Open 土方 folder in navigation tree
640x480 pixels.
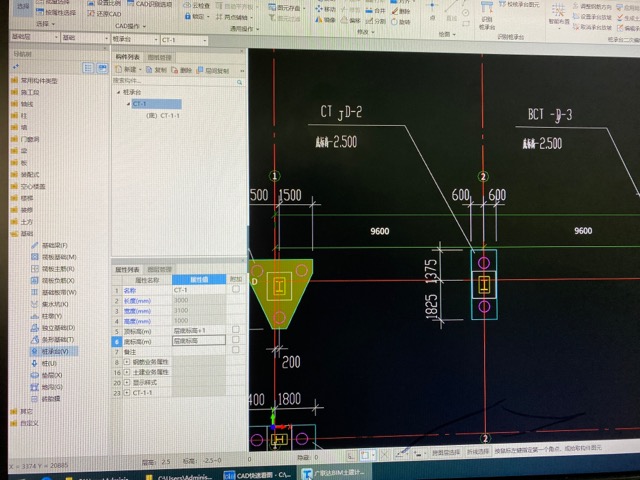[22, 222]
